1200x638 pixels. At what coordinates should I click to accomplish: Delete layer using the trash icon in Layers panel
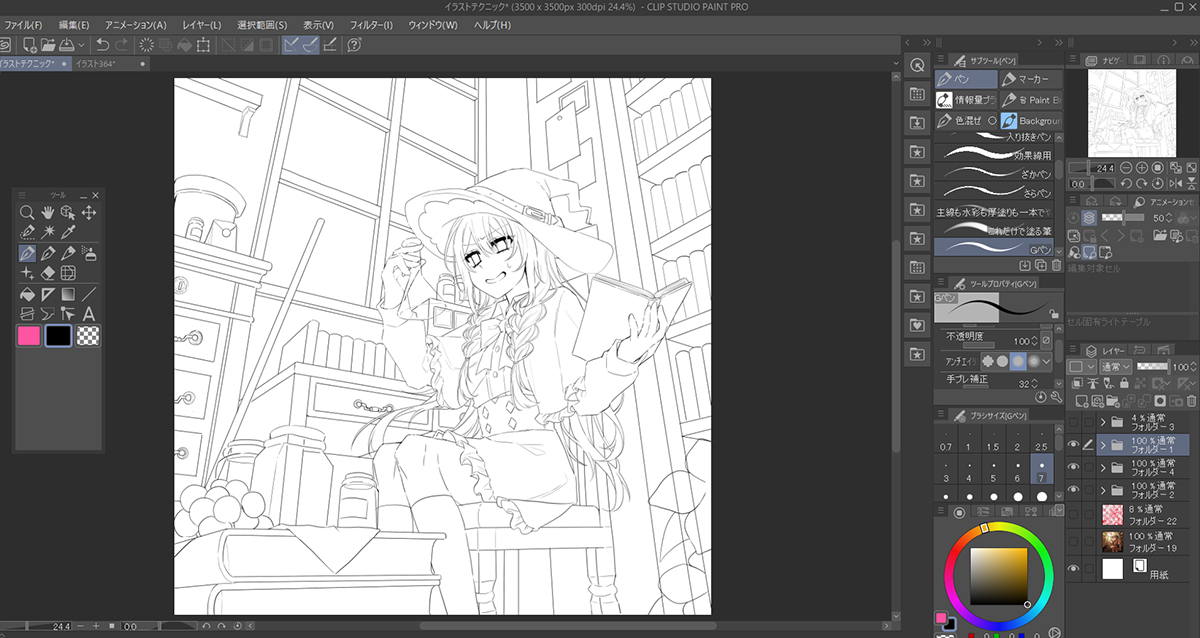(x=1191, y=400)
